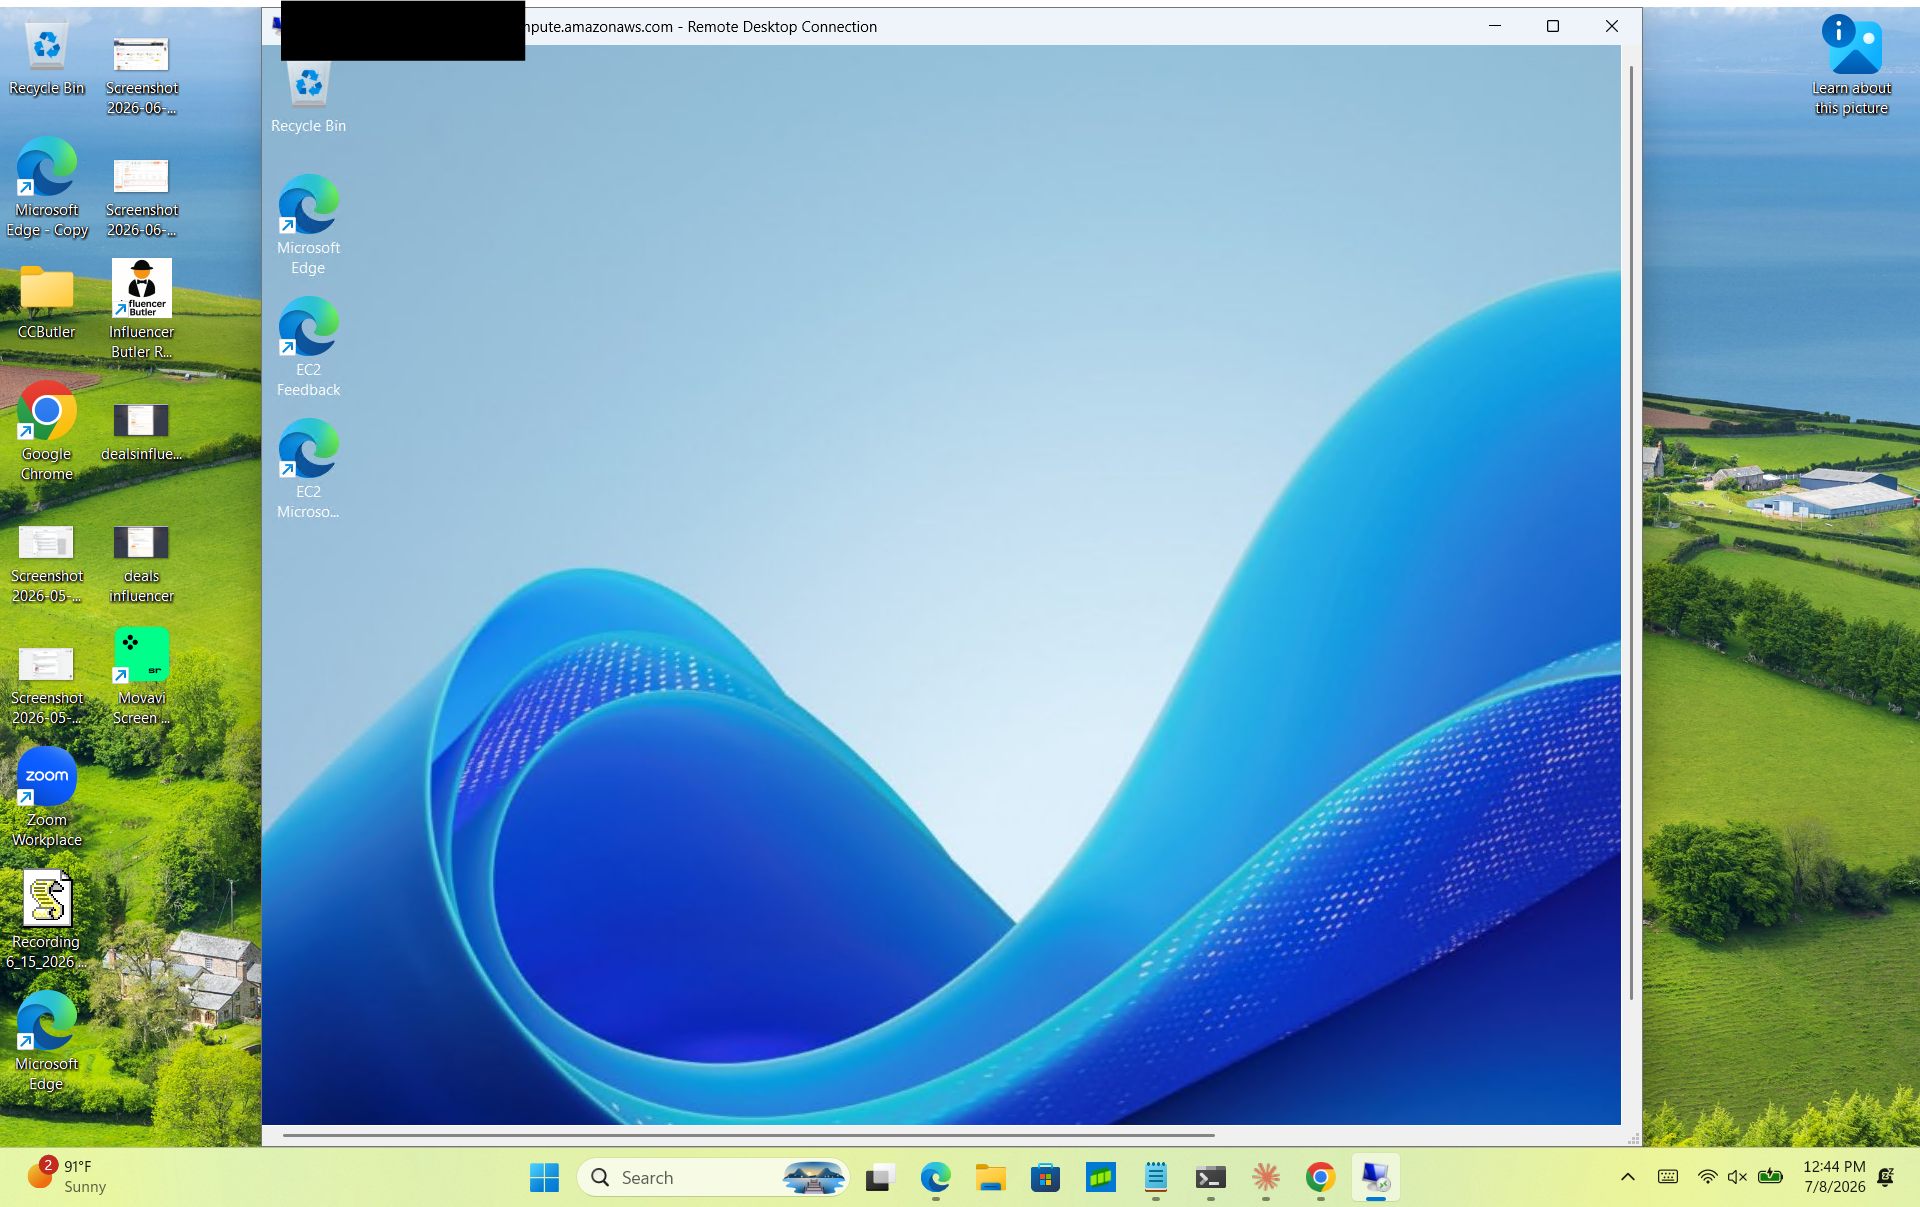Open clock and date 12:44 PM

(1834, 1177)
